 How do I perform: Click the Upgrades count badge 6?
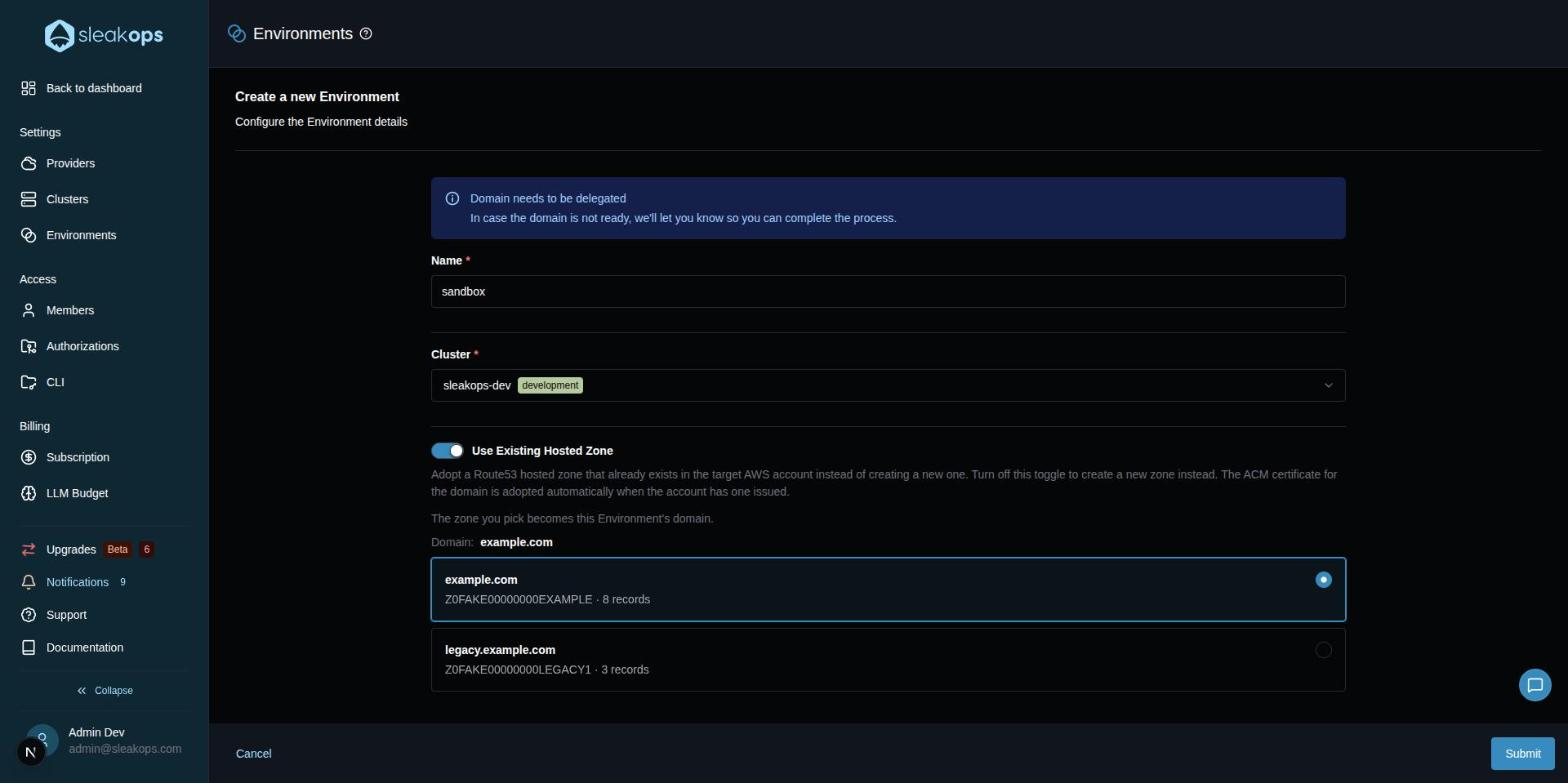pos(147,550)
